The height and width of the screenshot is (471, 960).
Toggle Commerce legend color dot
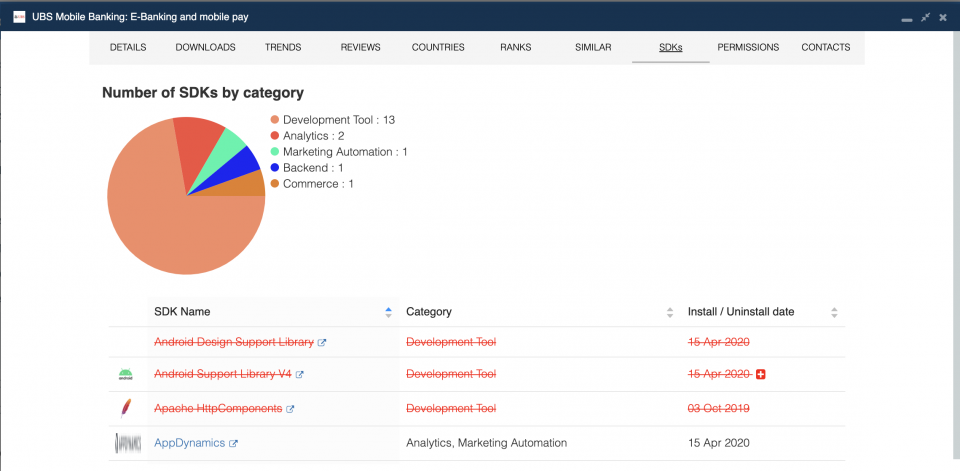[x=274, y=184]
